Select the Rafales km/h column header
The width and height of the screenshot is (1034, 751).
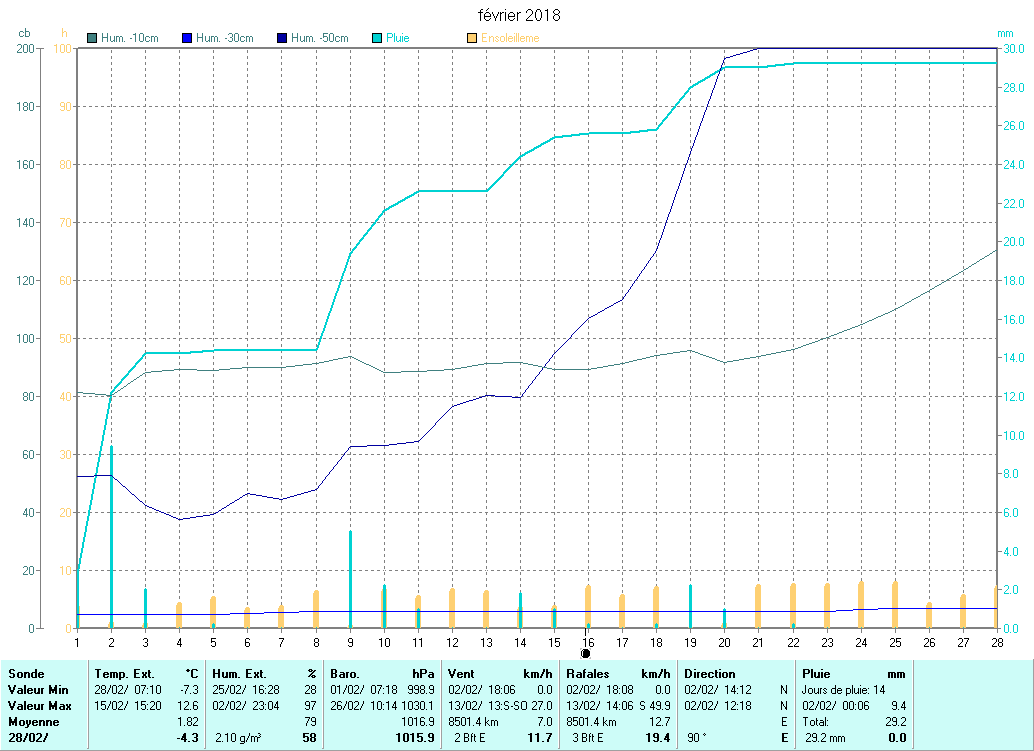588,674
